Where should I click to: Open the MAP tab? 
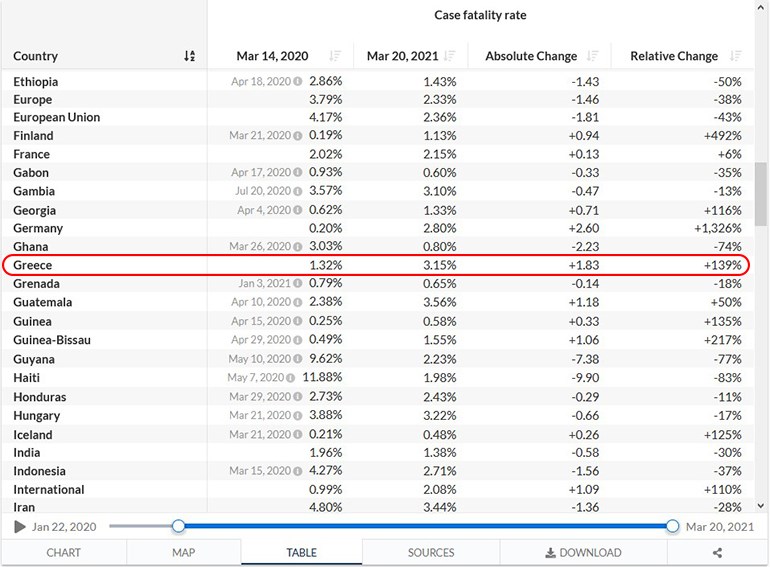183,553
